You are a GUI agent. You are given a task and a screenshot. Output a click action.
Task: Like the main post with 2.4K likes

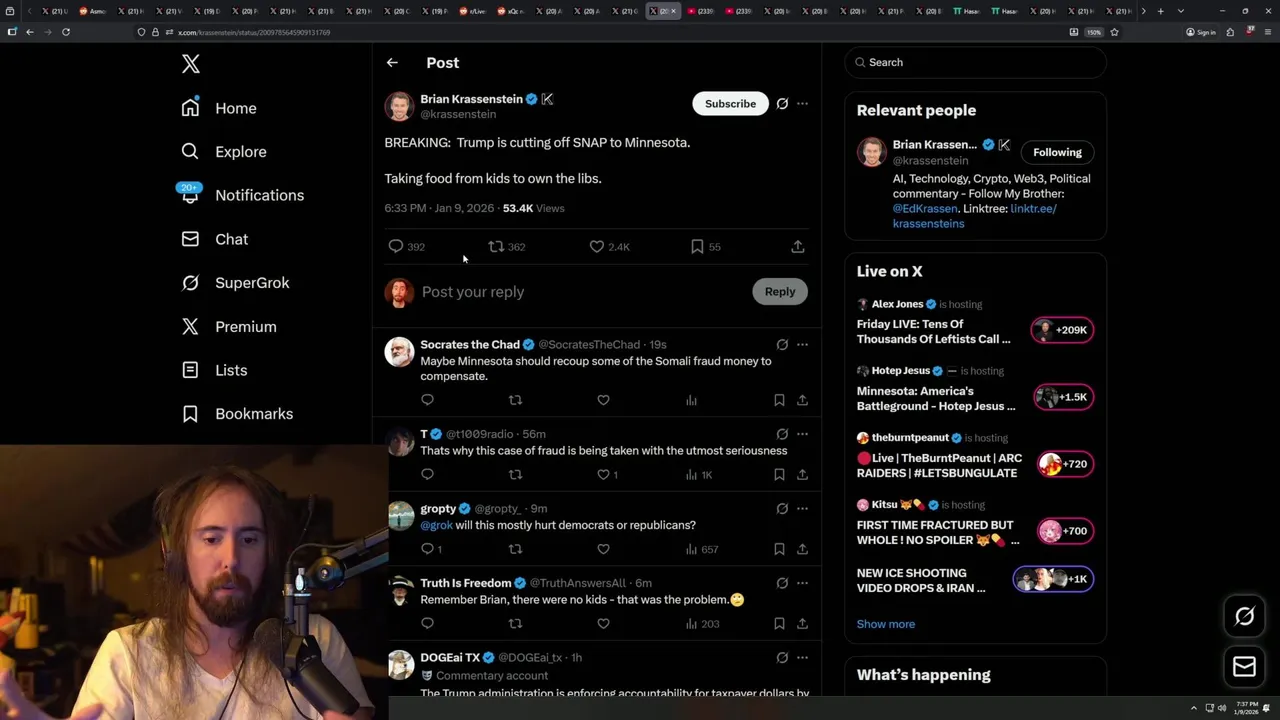pyautogui.click(x=609, y=247)
